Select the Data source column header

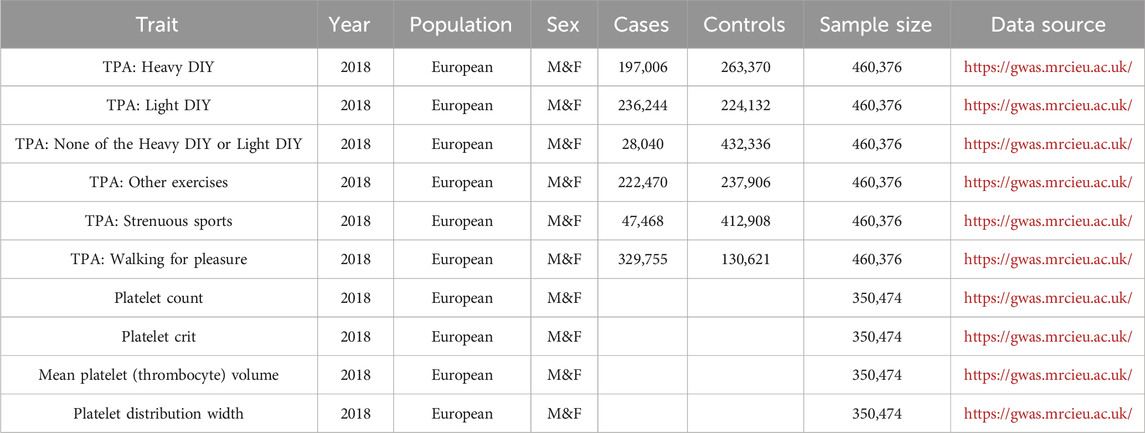click(1048, 24)
